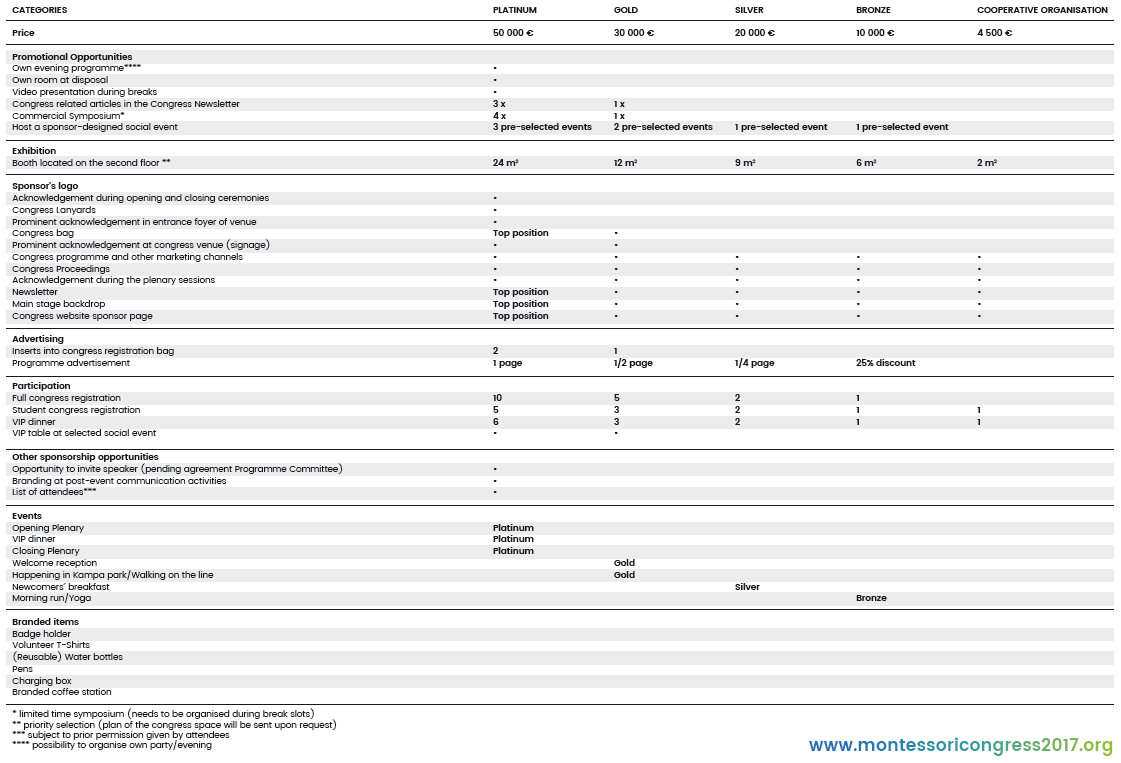Viewport: 1121px width, 763px height.
Task: Click the 50 000 € Platinum price
Action: [513, 33]
